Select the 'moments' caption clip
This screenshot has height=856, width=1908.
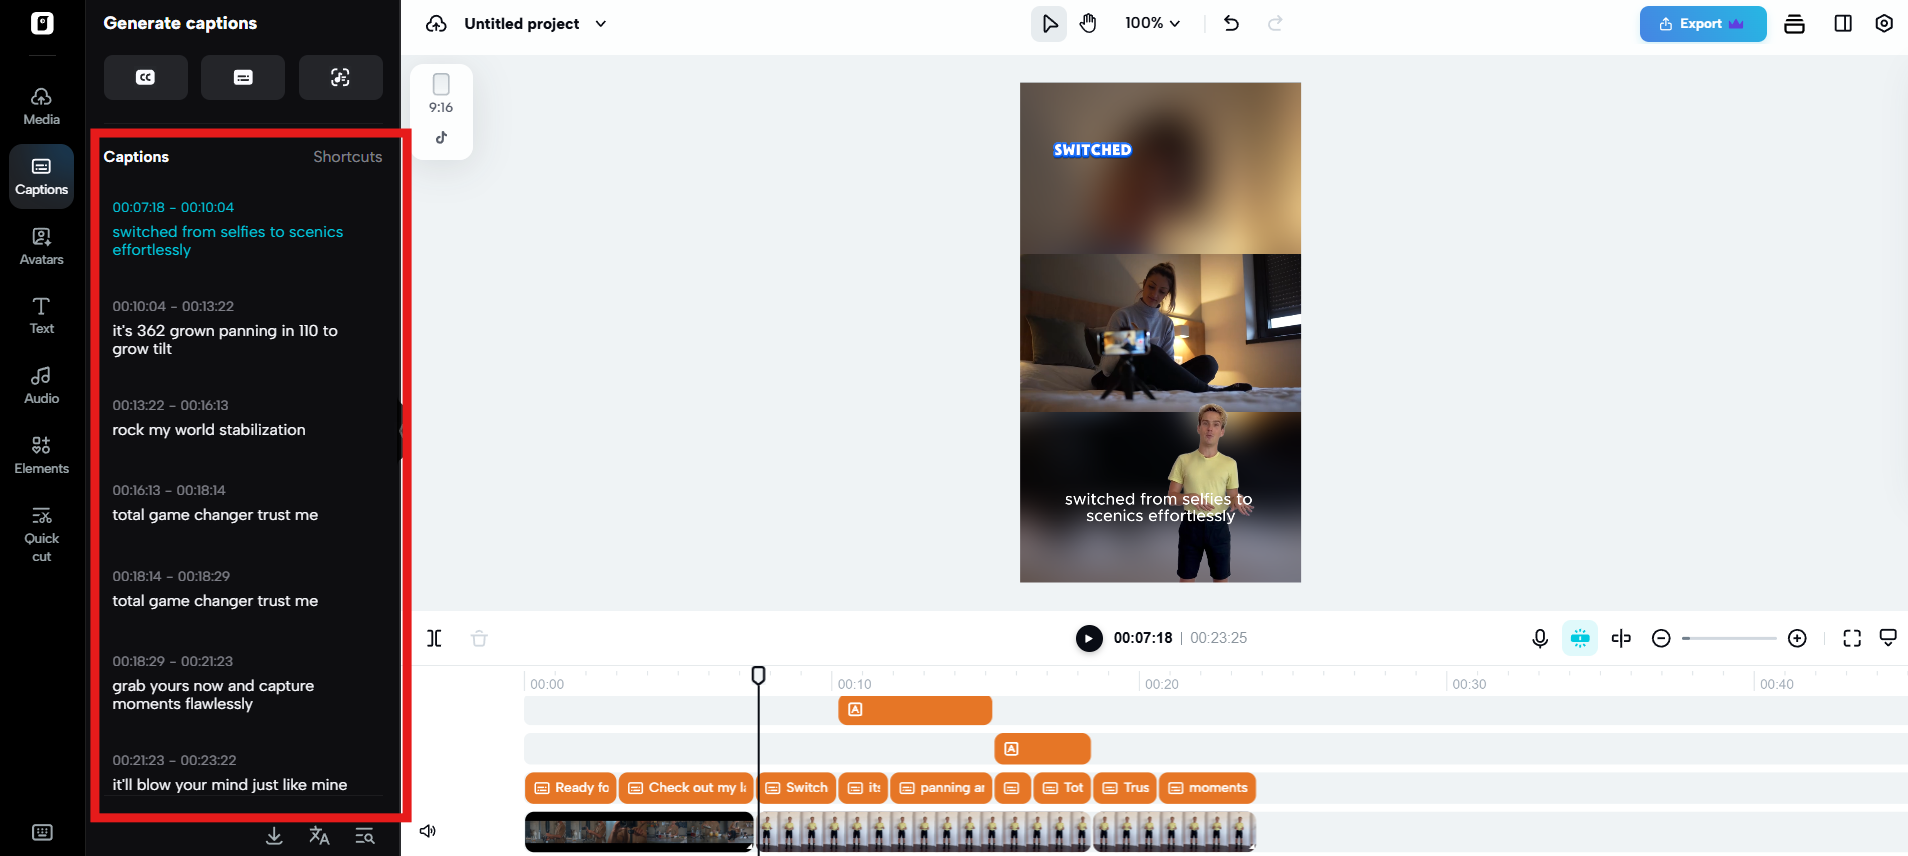(1207, 788)
